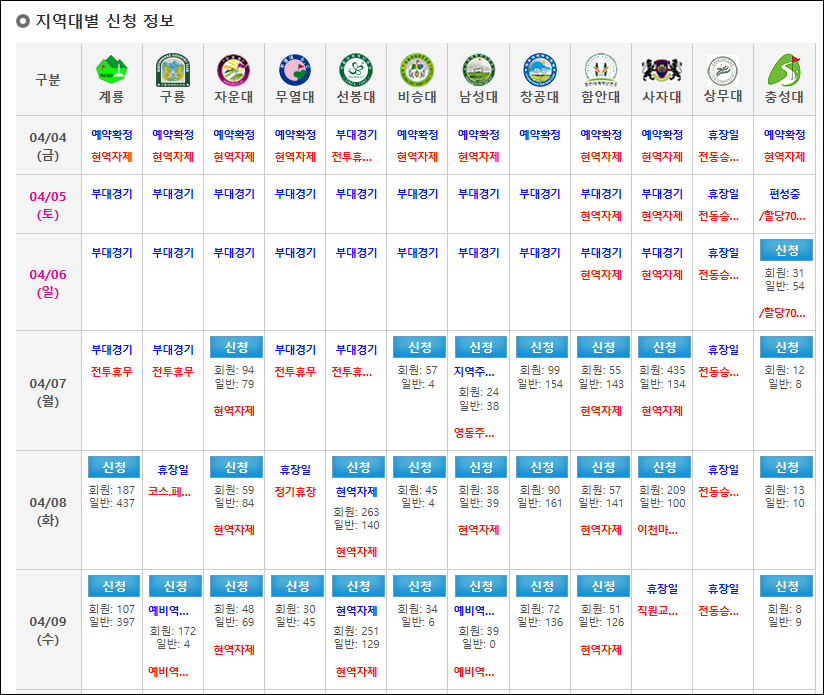This screenshot has width=824, height=695.
Task: Apply for 충성대 on 04/09
Action: click(x=786, y=586)
